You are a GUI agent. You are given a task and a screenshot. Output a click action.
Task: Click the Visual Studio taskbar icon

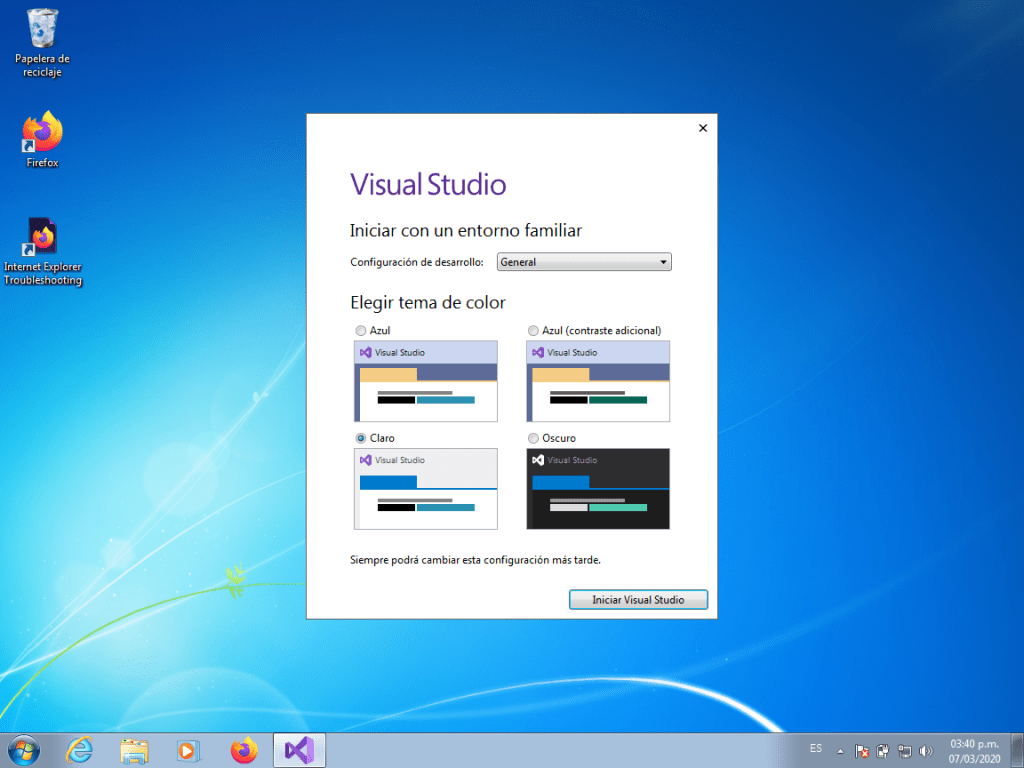[300, 750]
